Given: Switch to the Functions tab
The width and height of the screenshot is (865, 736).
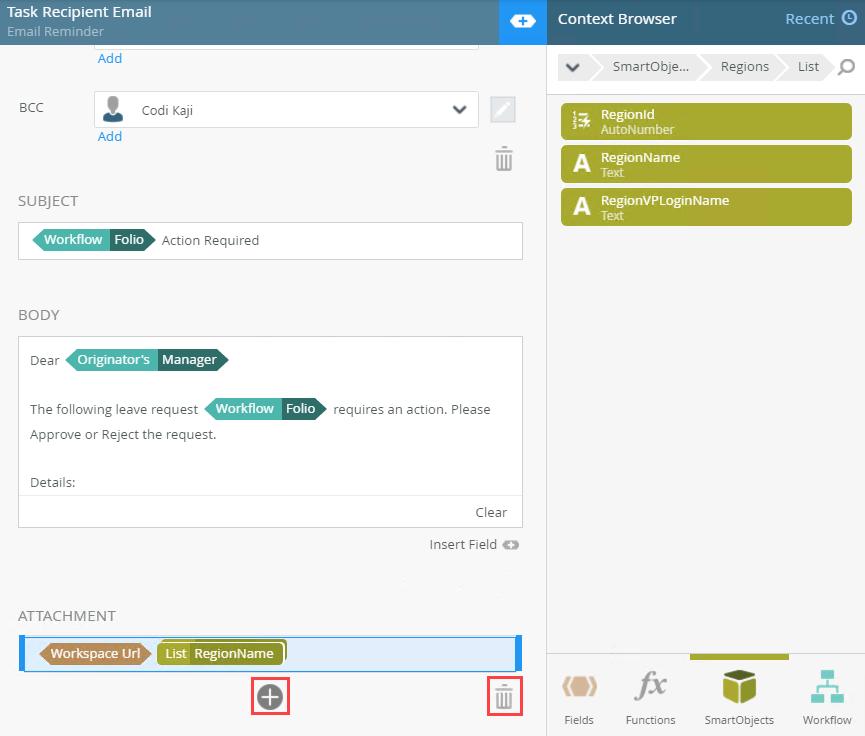Looking at the screenshot, I should (x=650, y=696).
